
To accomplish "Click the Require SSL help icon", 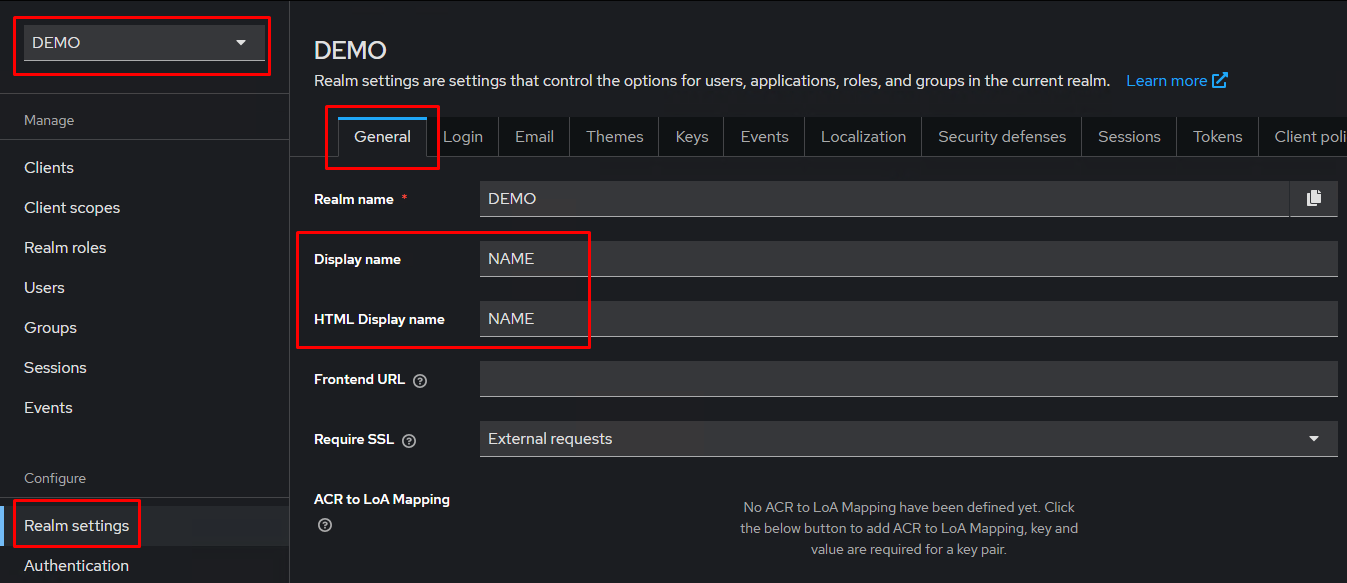I will click(x=409, y=441).
